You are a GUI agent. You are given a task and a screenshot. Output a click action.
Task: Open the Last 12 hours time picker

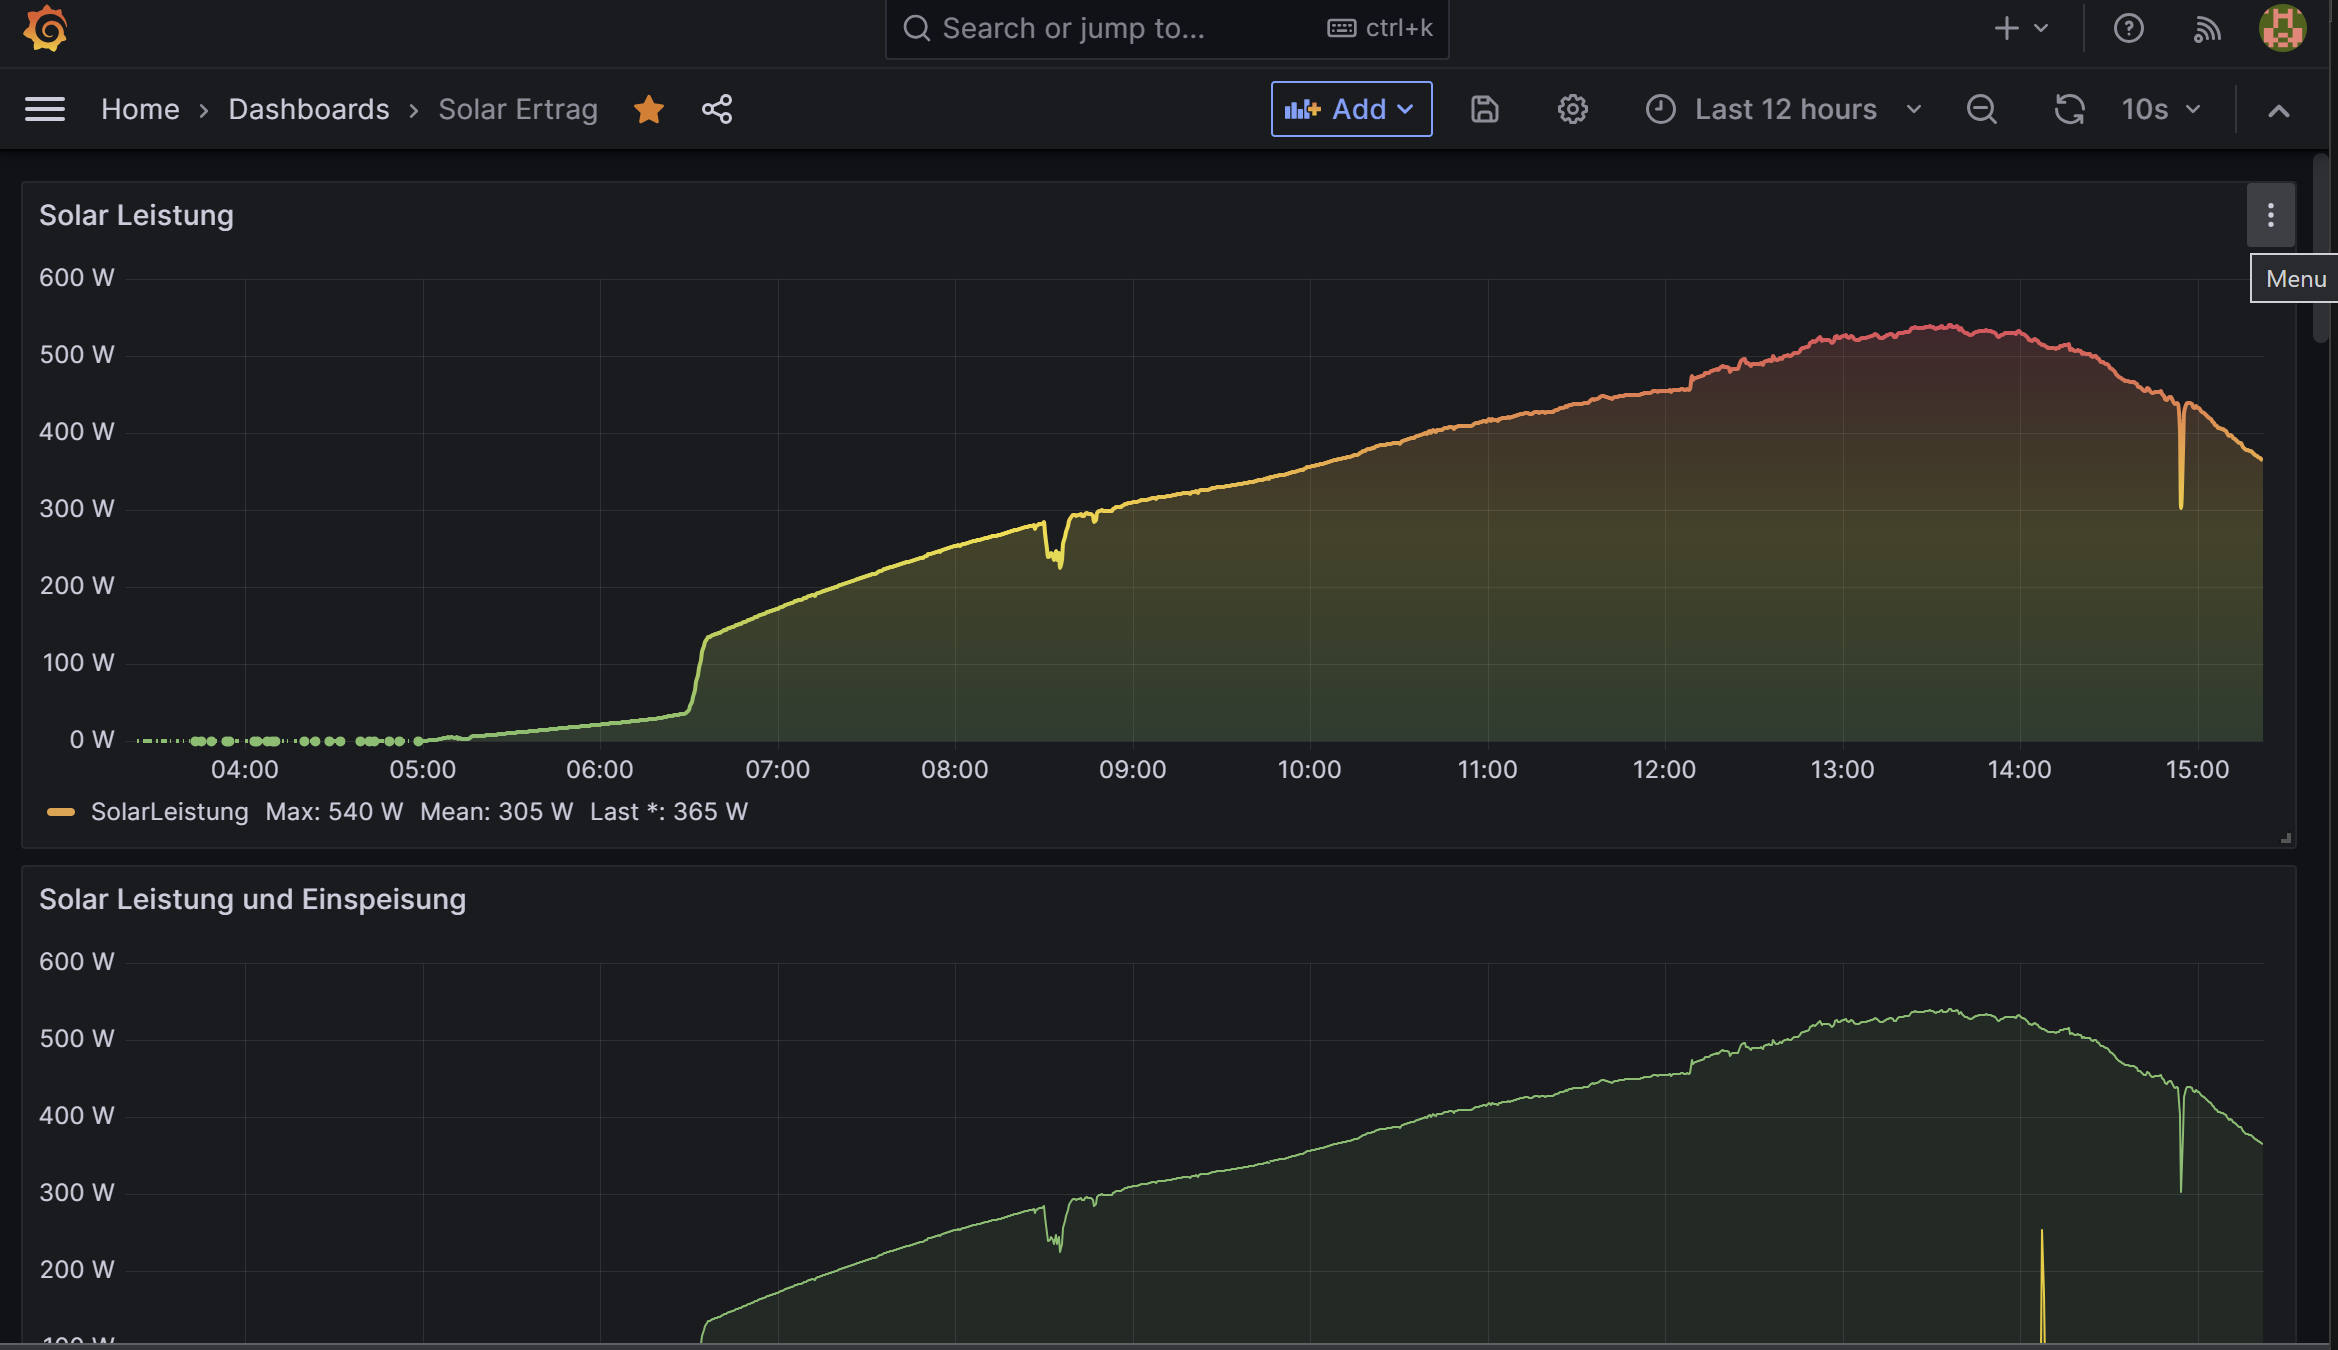1784,109
